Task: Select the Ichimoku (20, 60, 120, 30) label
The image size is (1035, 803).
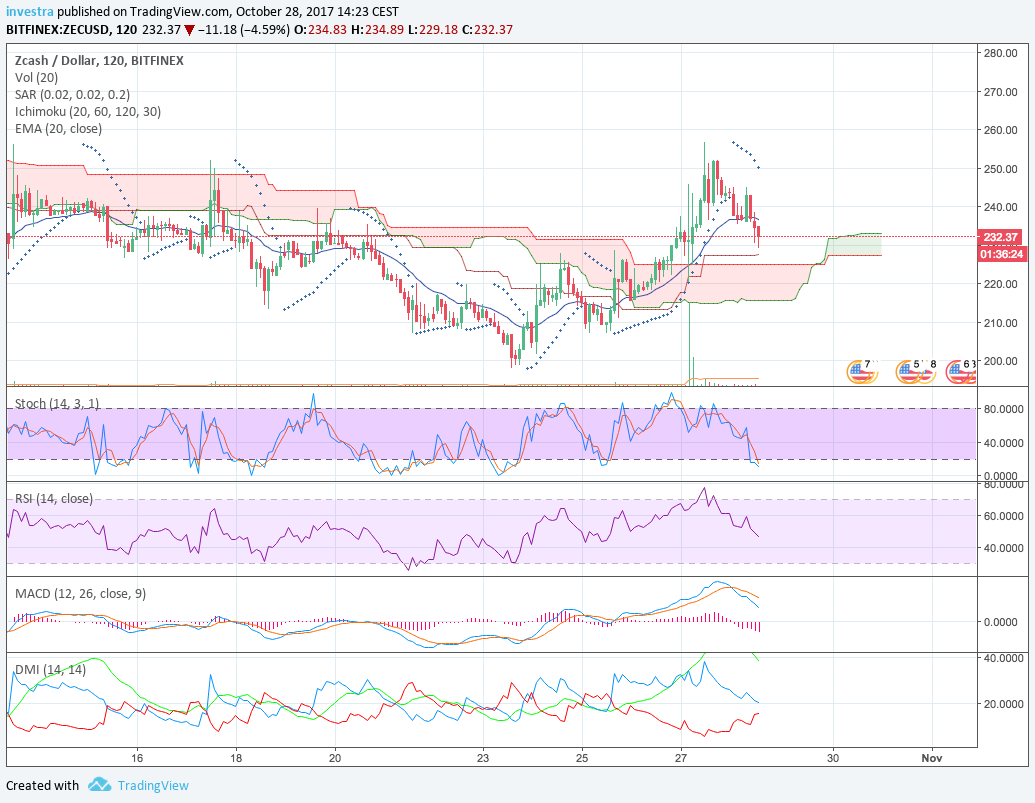Action: pyautogui.click(x=88, y=112)
